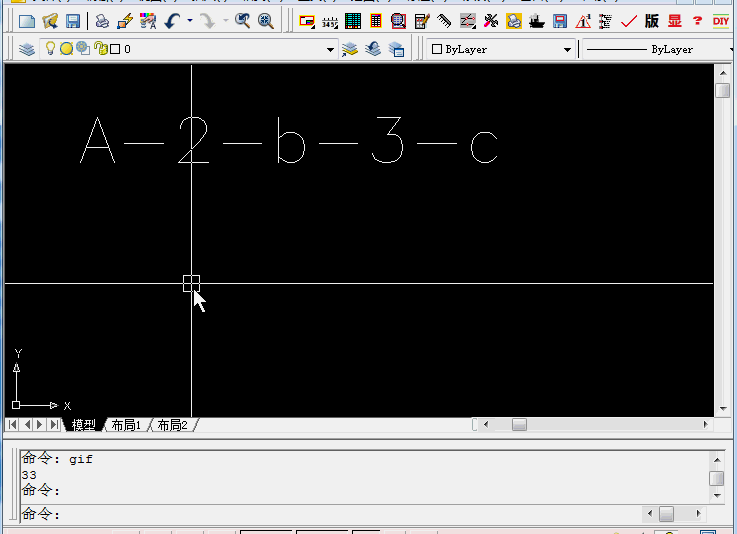Image resolution: width=737 pixels, height=534 pixels.
Task: Click the 版 version button
Action: point(651,21)
